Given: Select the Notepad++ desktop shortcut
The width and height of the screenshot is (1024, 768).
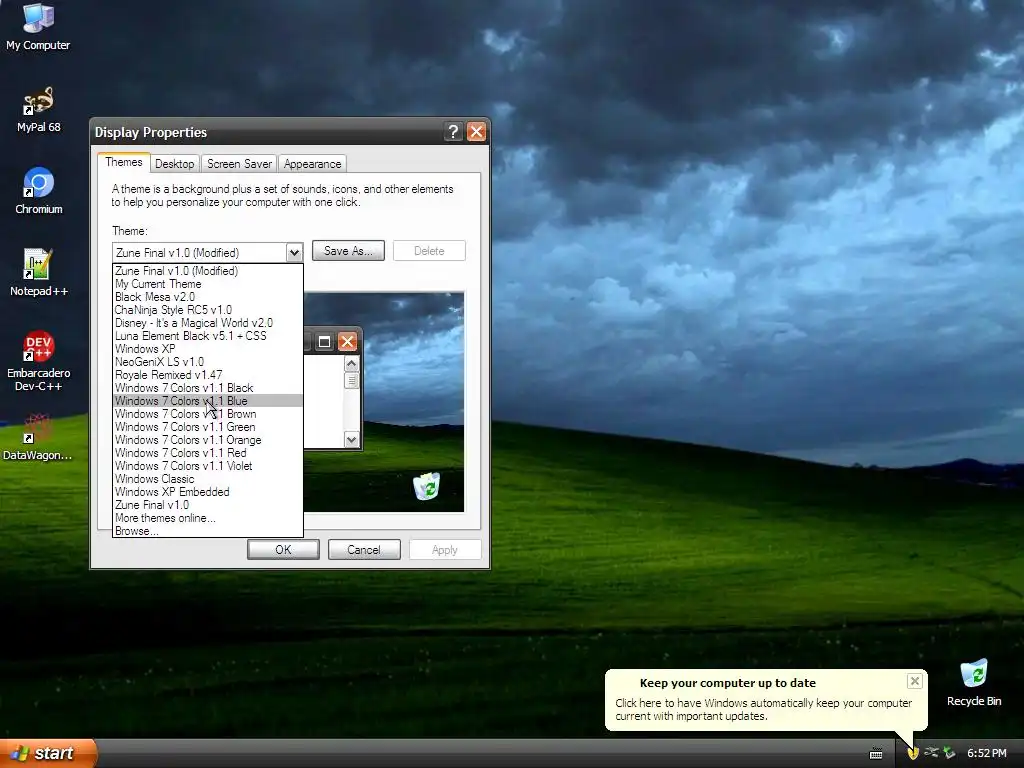Looking at the screenshot, I should (38, 272).
